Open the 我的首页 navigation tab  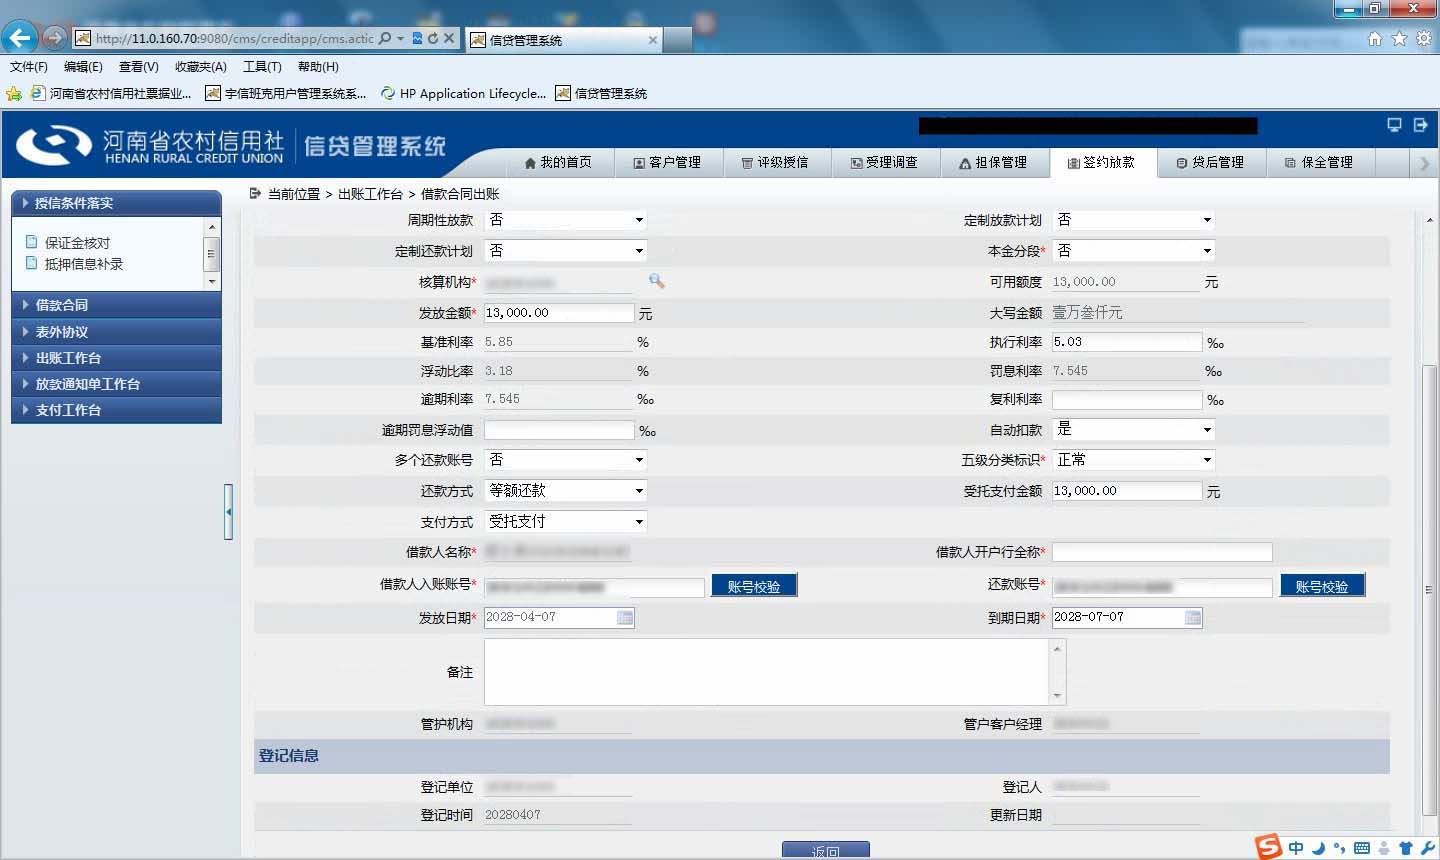(558, 163)
